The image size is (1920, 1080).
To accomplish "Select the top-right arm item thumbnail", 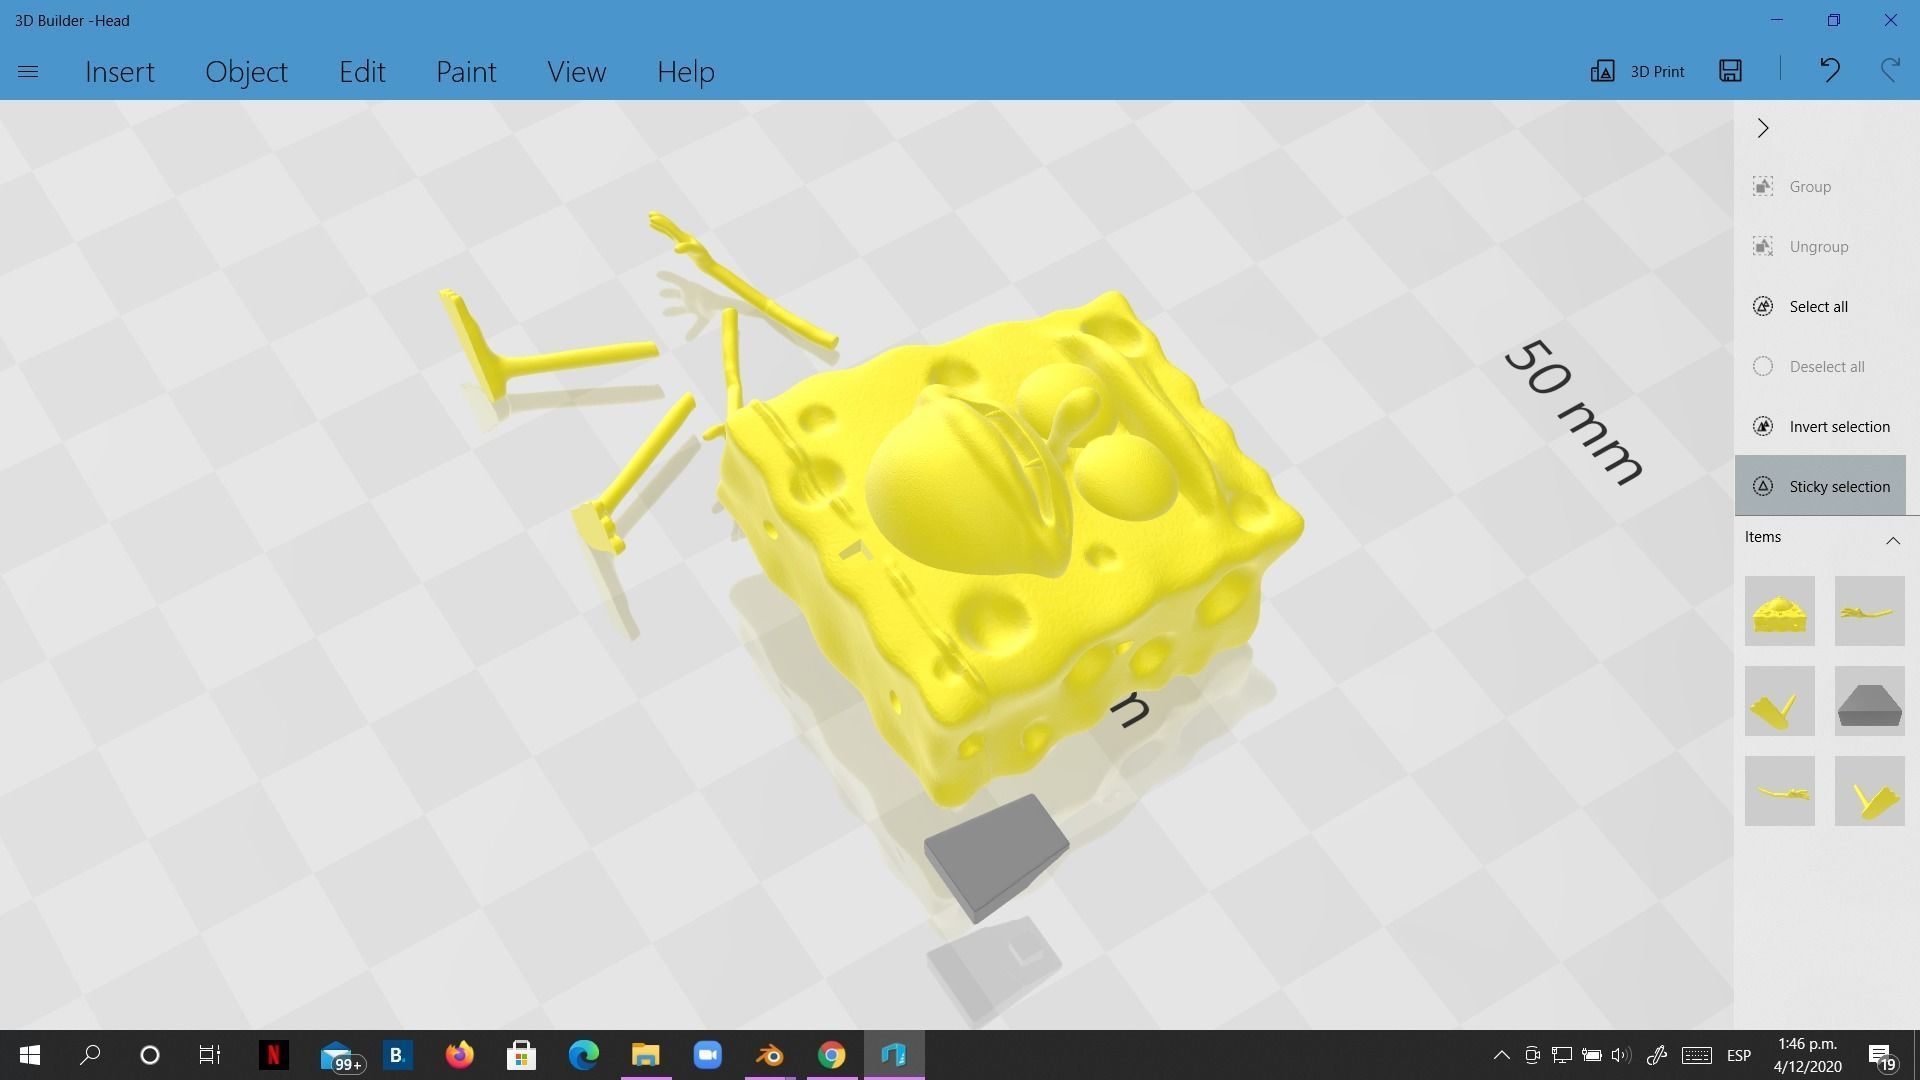I will click(1869, 611).
